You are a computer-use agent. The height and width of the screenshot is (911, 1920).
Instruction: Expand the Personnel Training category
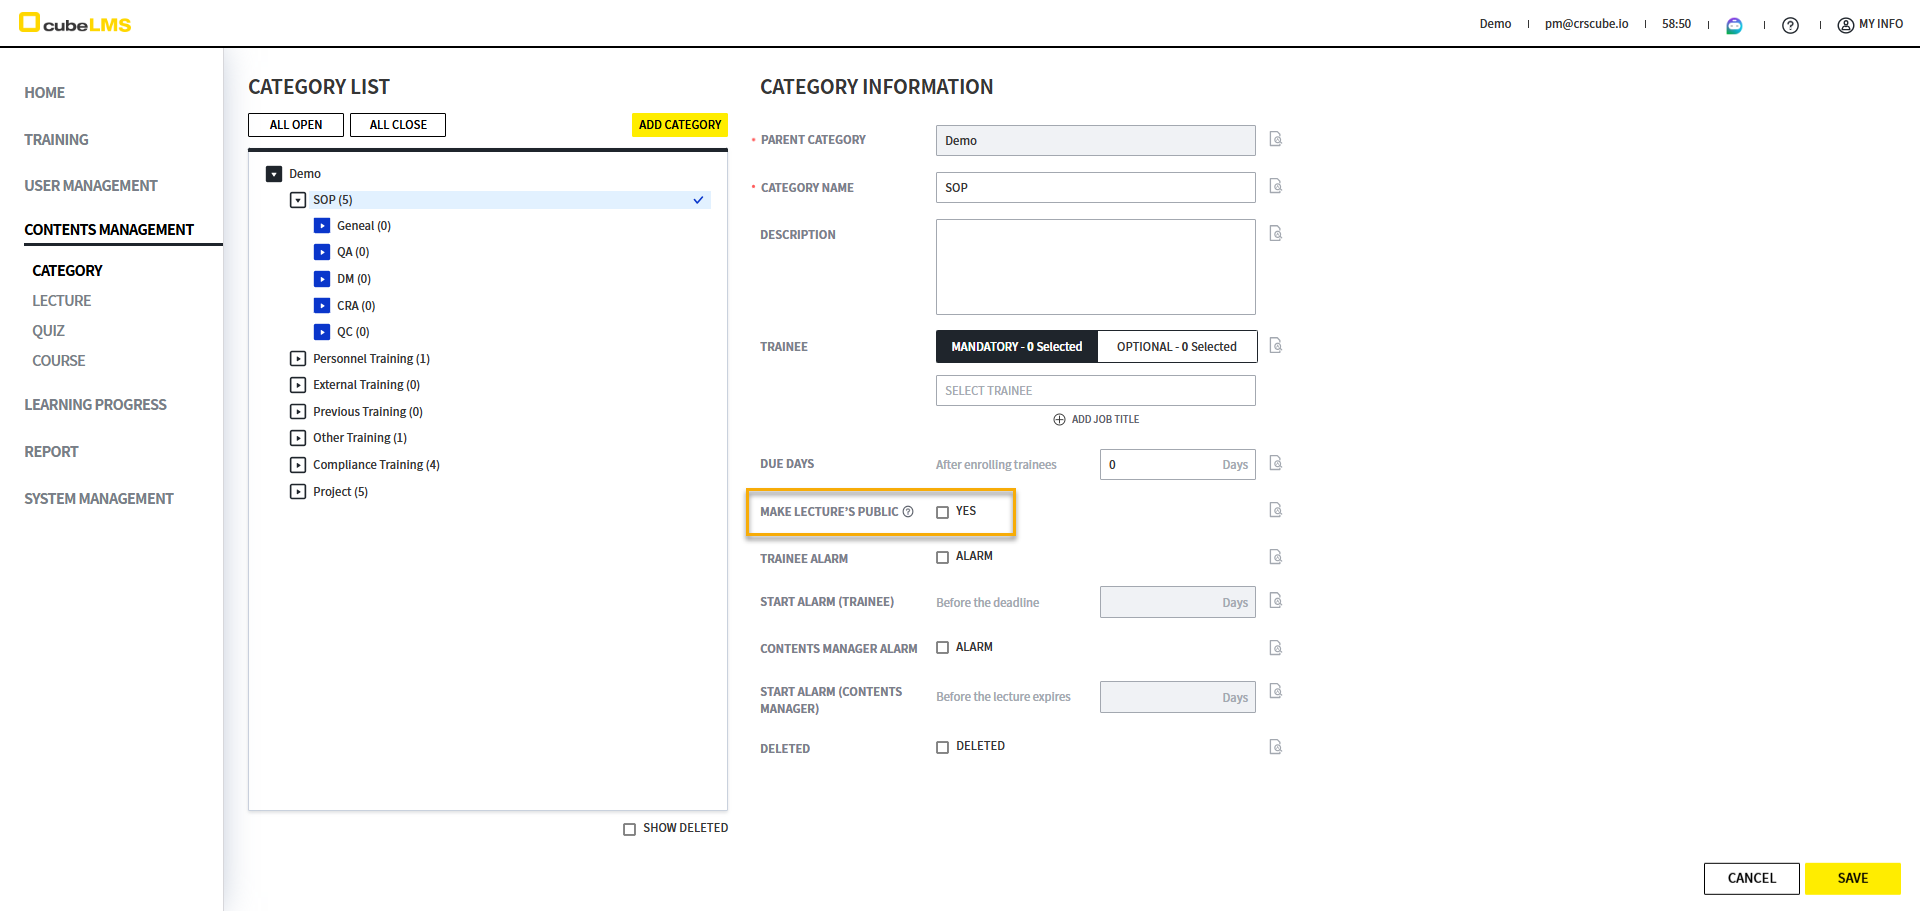(x=297, y=359)
